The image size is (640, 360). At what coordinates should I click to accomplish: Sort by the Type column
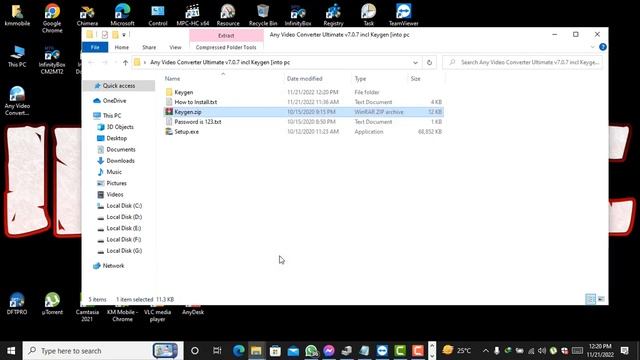360,78
